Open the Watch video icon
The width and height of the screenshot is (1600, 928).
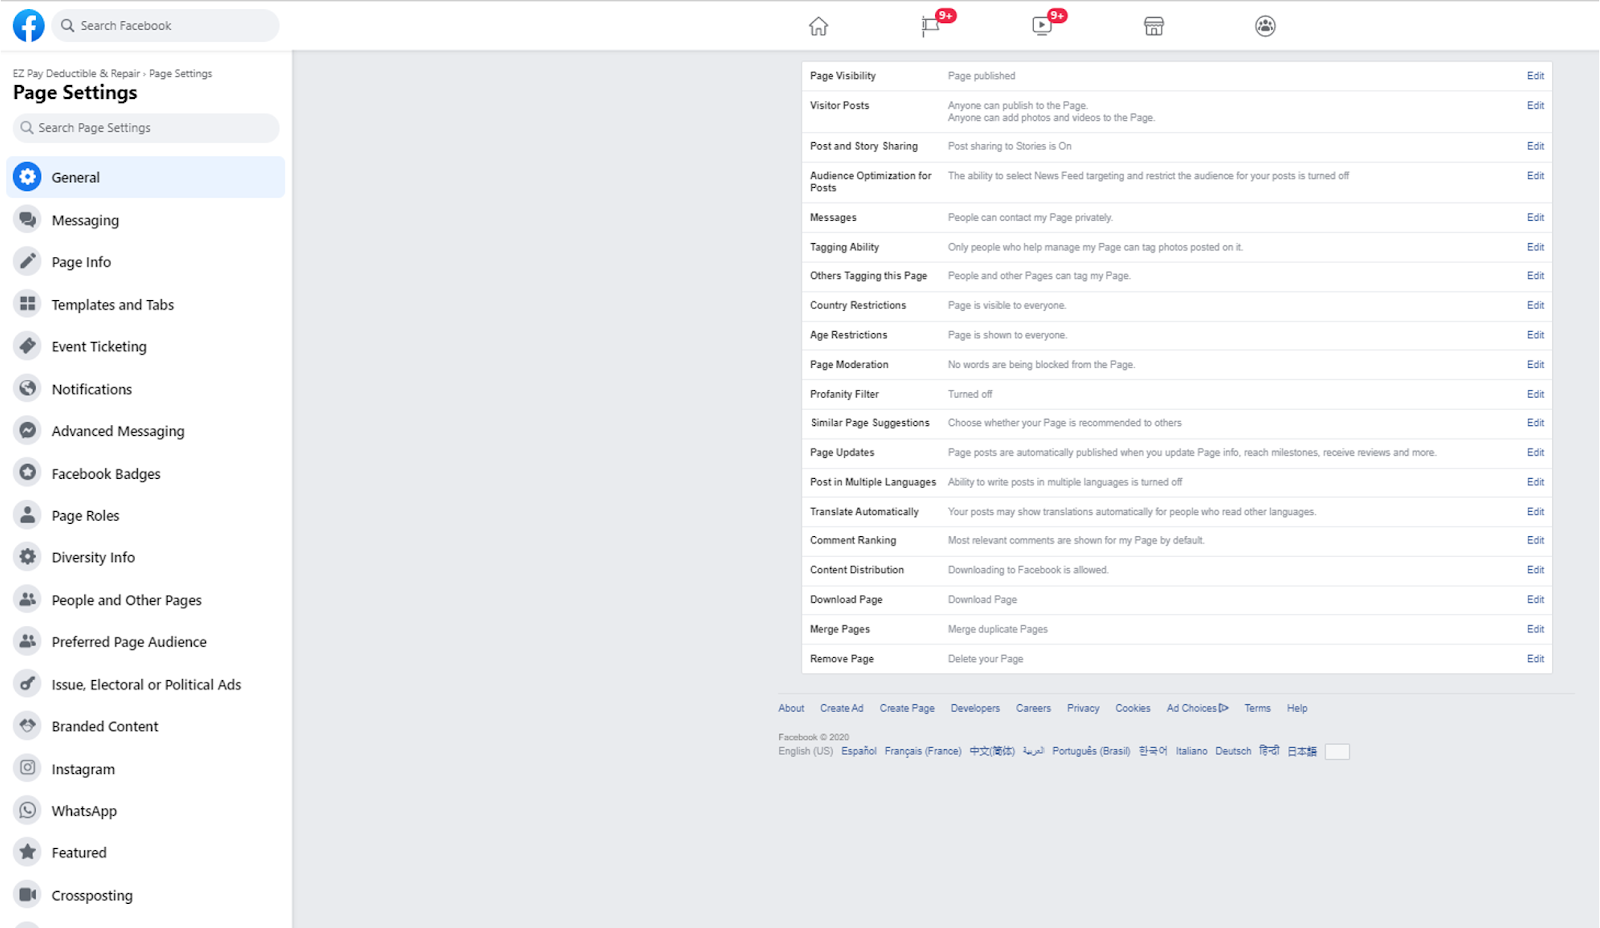pyautogui.click(x=1042, y=26)
